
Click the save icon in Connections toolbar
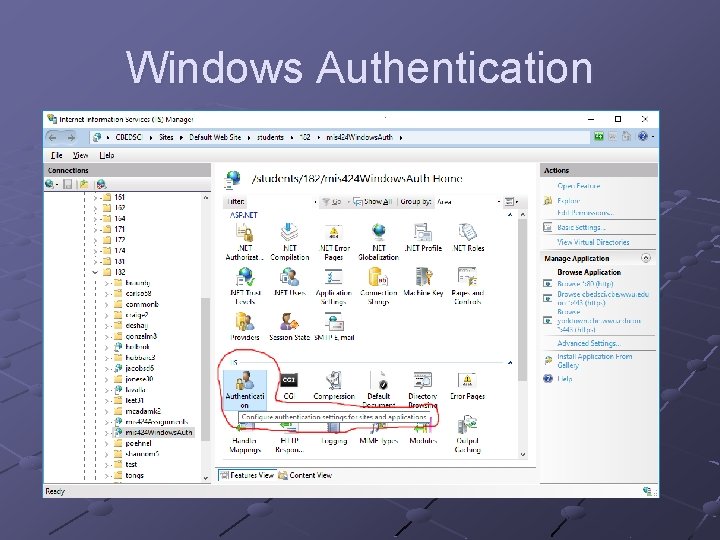[x=68, y=184]
